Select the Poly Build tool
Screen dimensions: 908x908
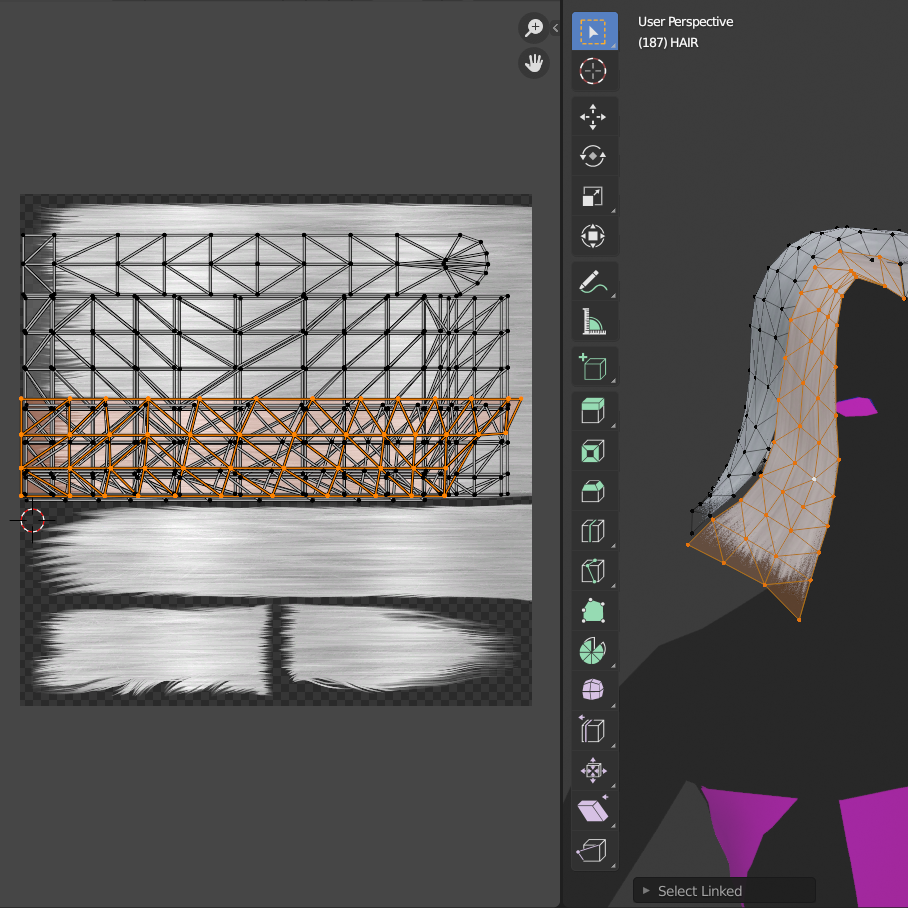594,610
